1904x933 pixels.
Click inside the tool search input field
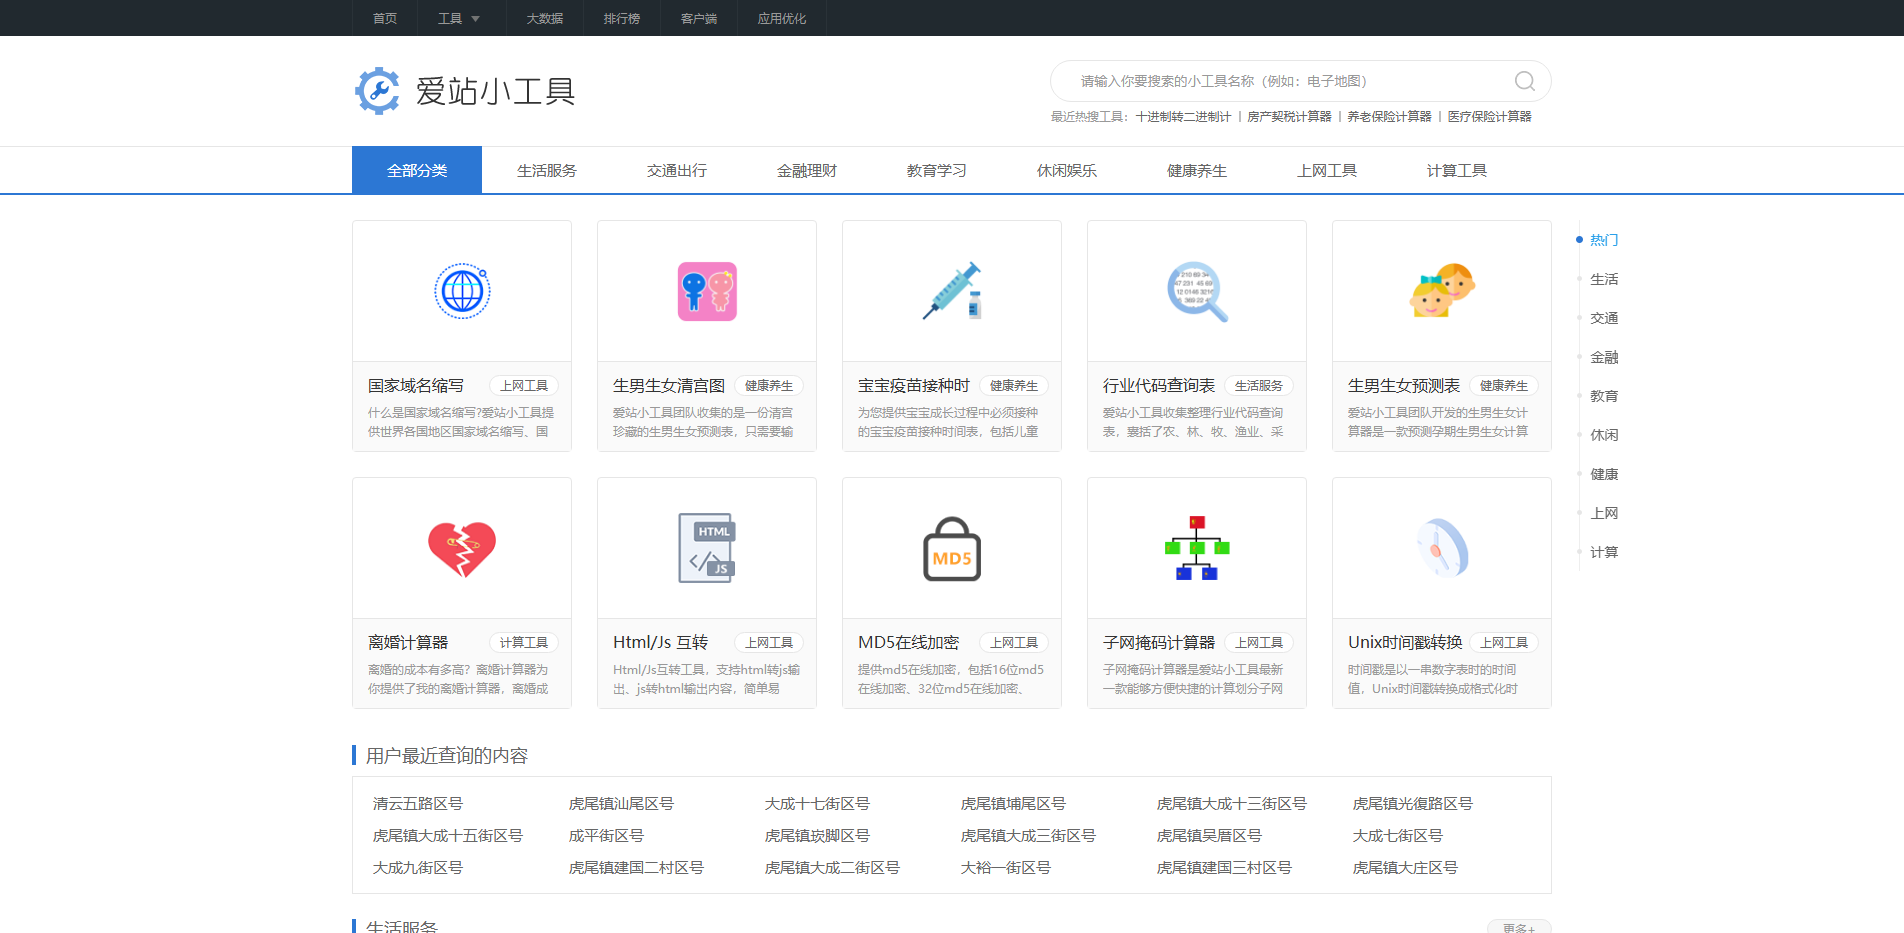tap(1250, 81)
